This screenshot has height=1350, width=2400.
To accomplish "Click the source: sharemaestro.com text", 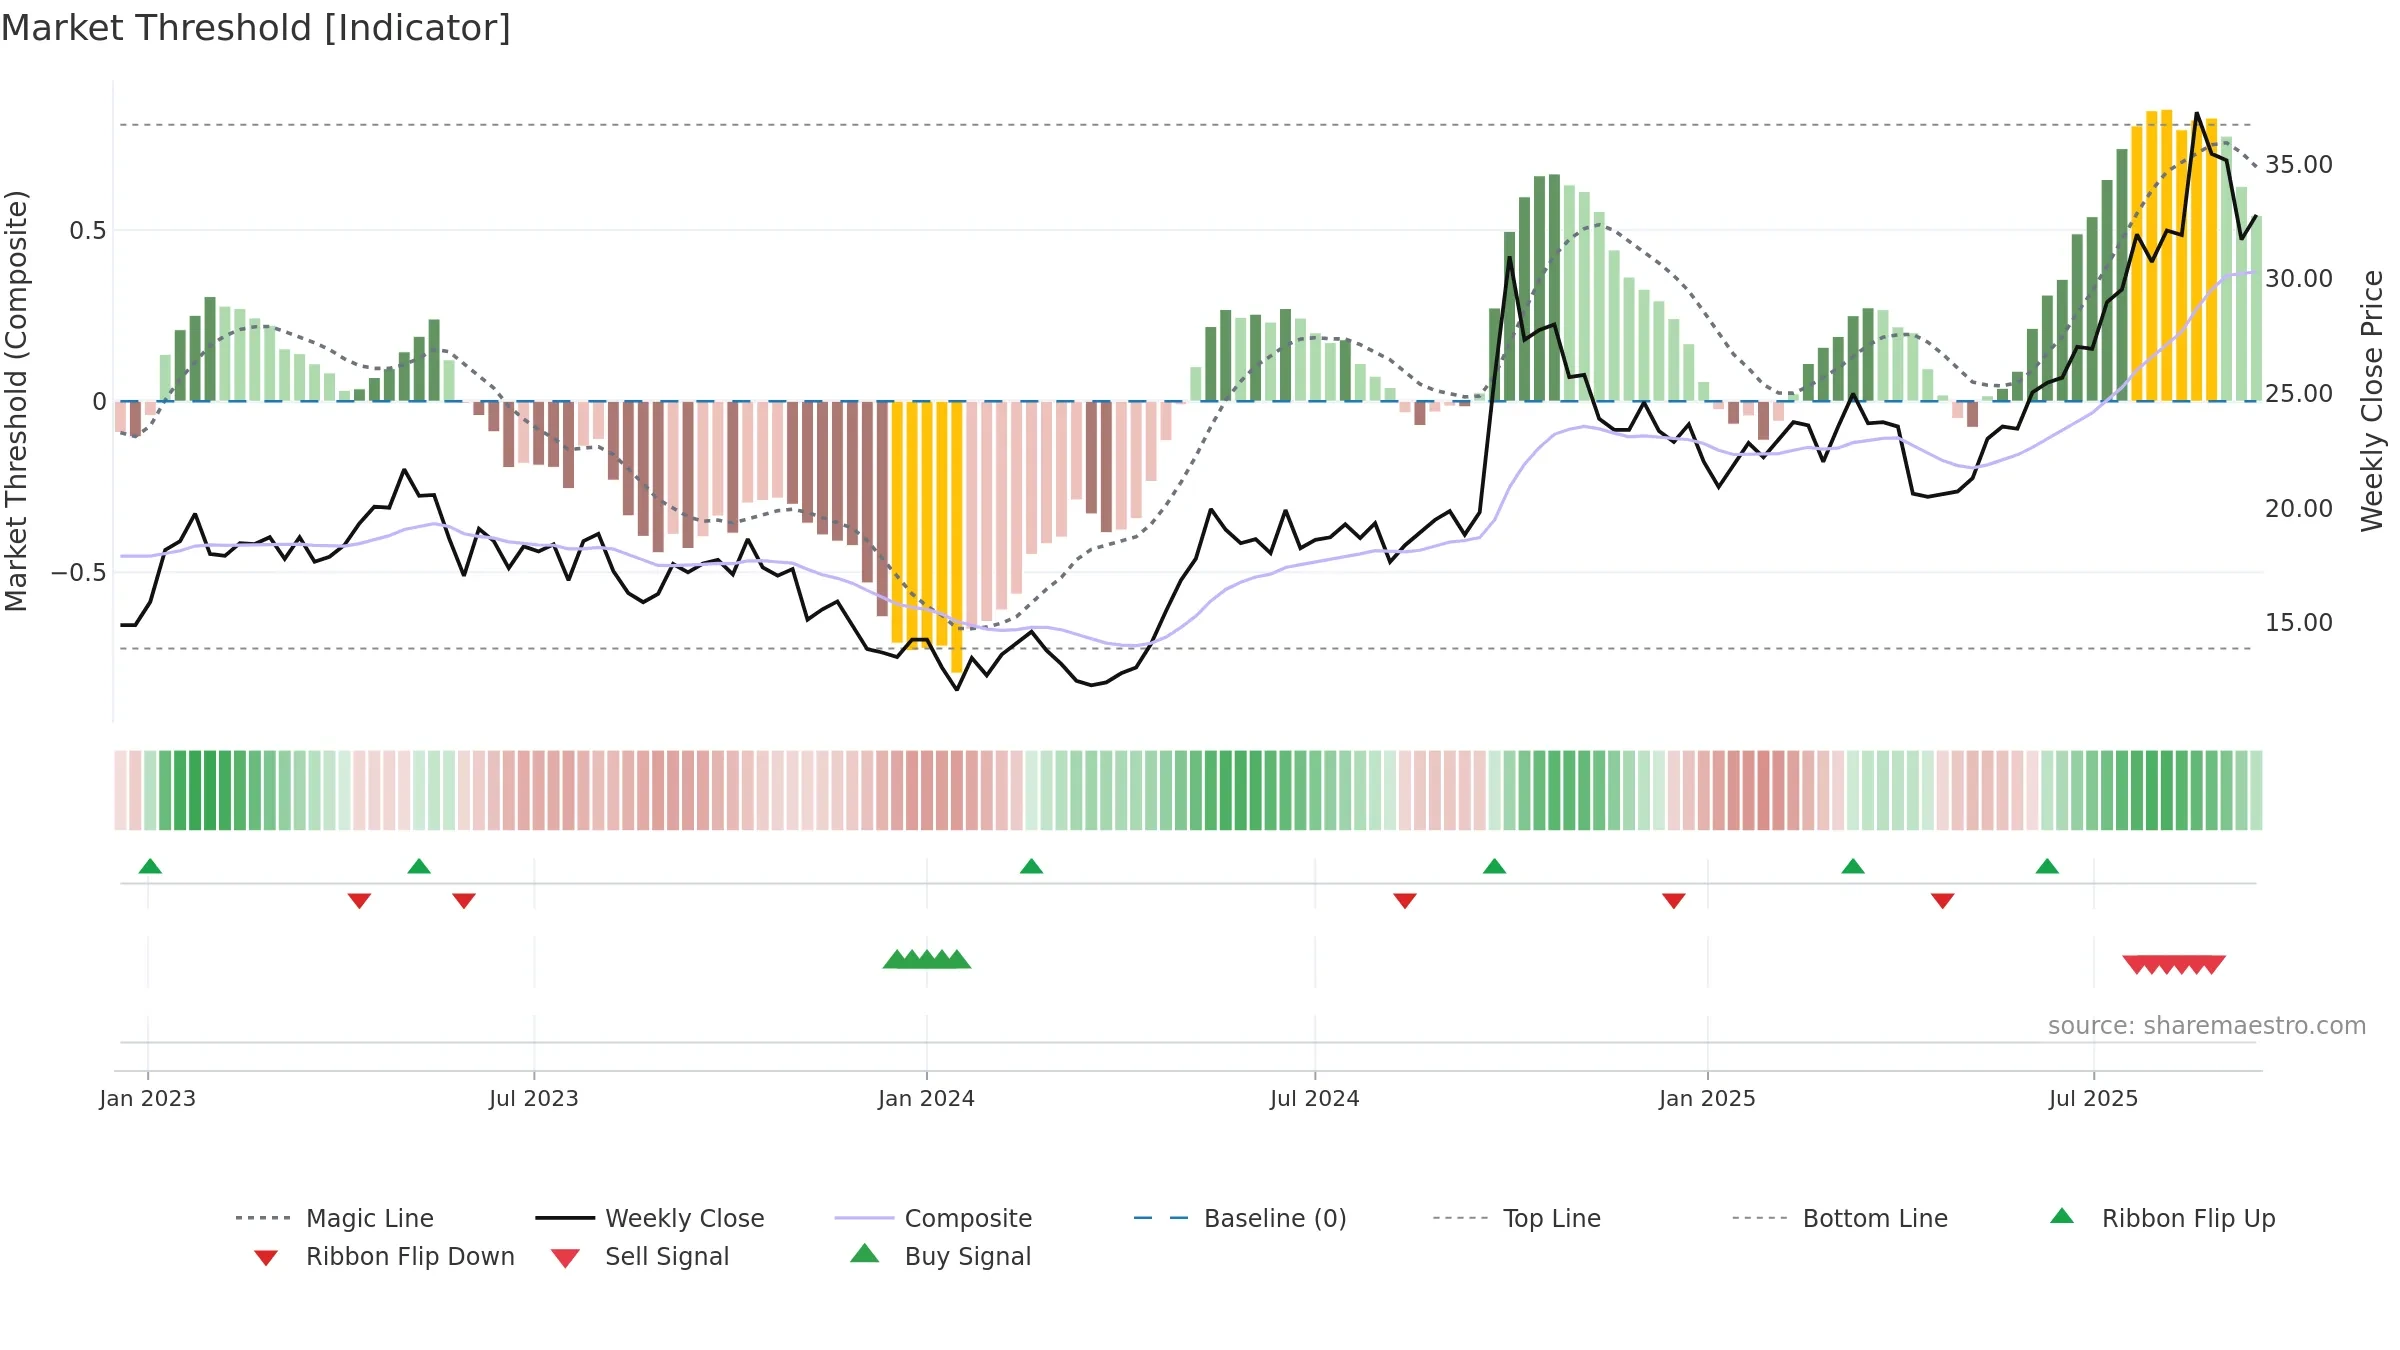I will coord(2207,1026).
